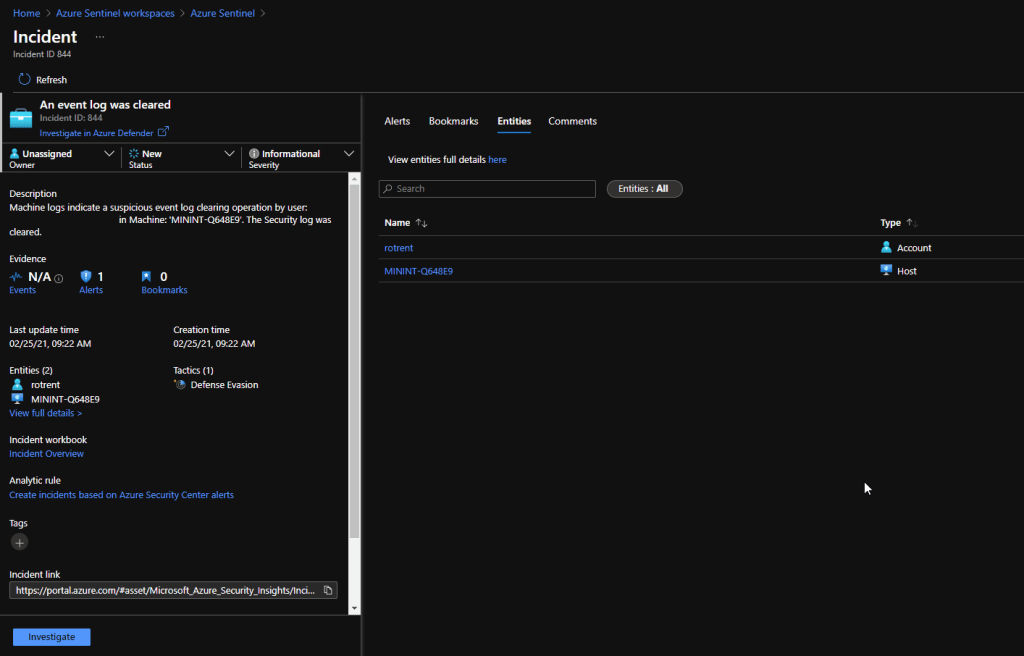Click the search magnifier icon
Screen dimensions: 1024x656
pos(388,189)
